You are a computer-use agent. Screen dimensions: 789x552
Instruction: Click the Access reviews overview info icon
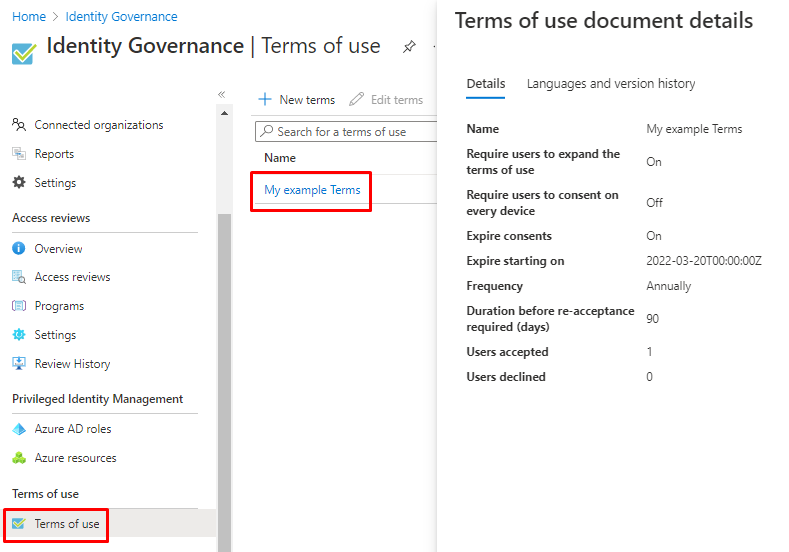19,249
